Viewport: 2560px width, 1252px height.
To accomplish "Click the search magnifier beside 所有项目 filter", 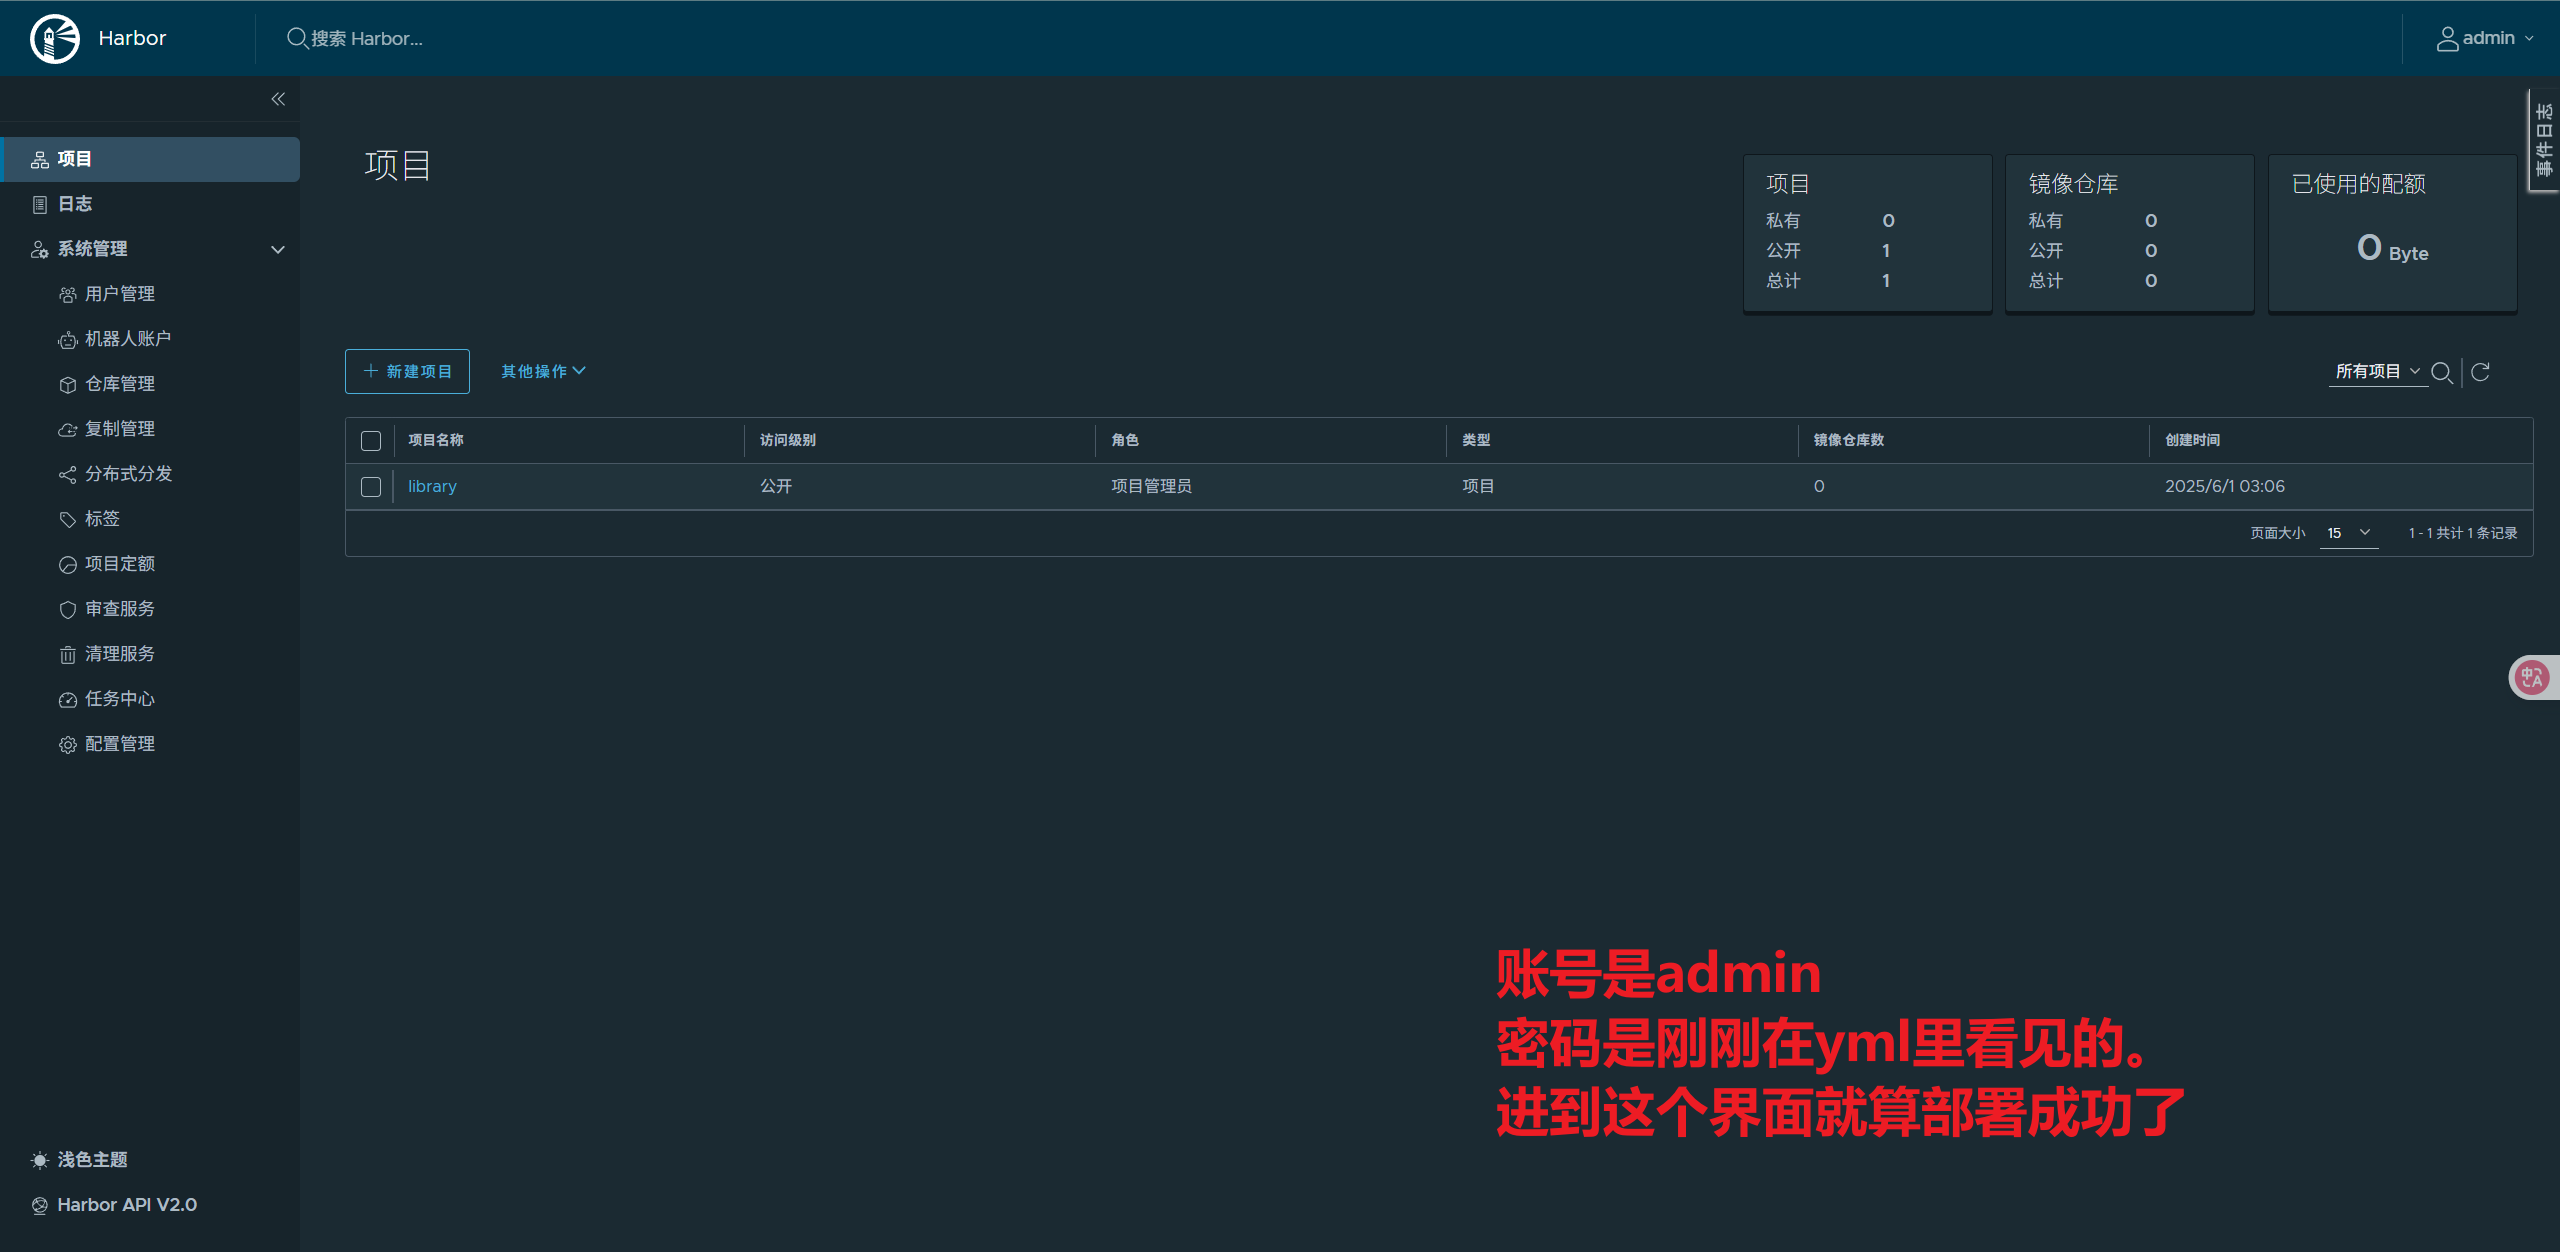I will 2441,372.
